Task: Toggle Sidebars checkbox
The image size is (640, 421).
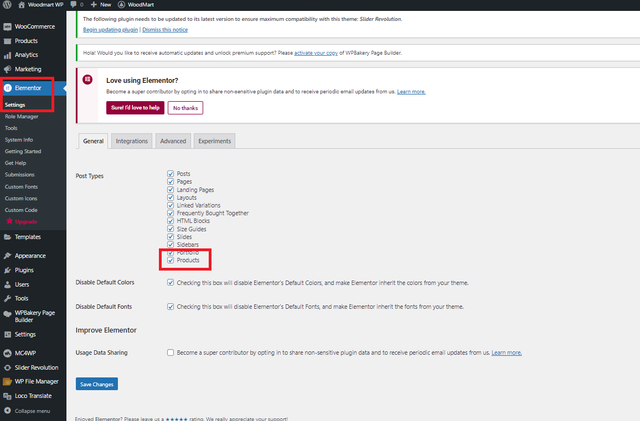Action: coord(171,244)
